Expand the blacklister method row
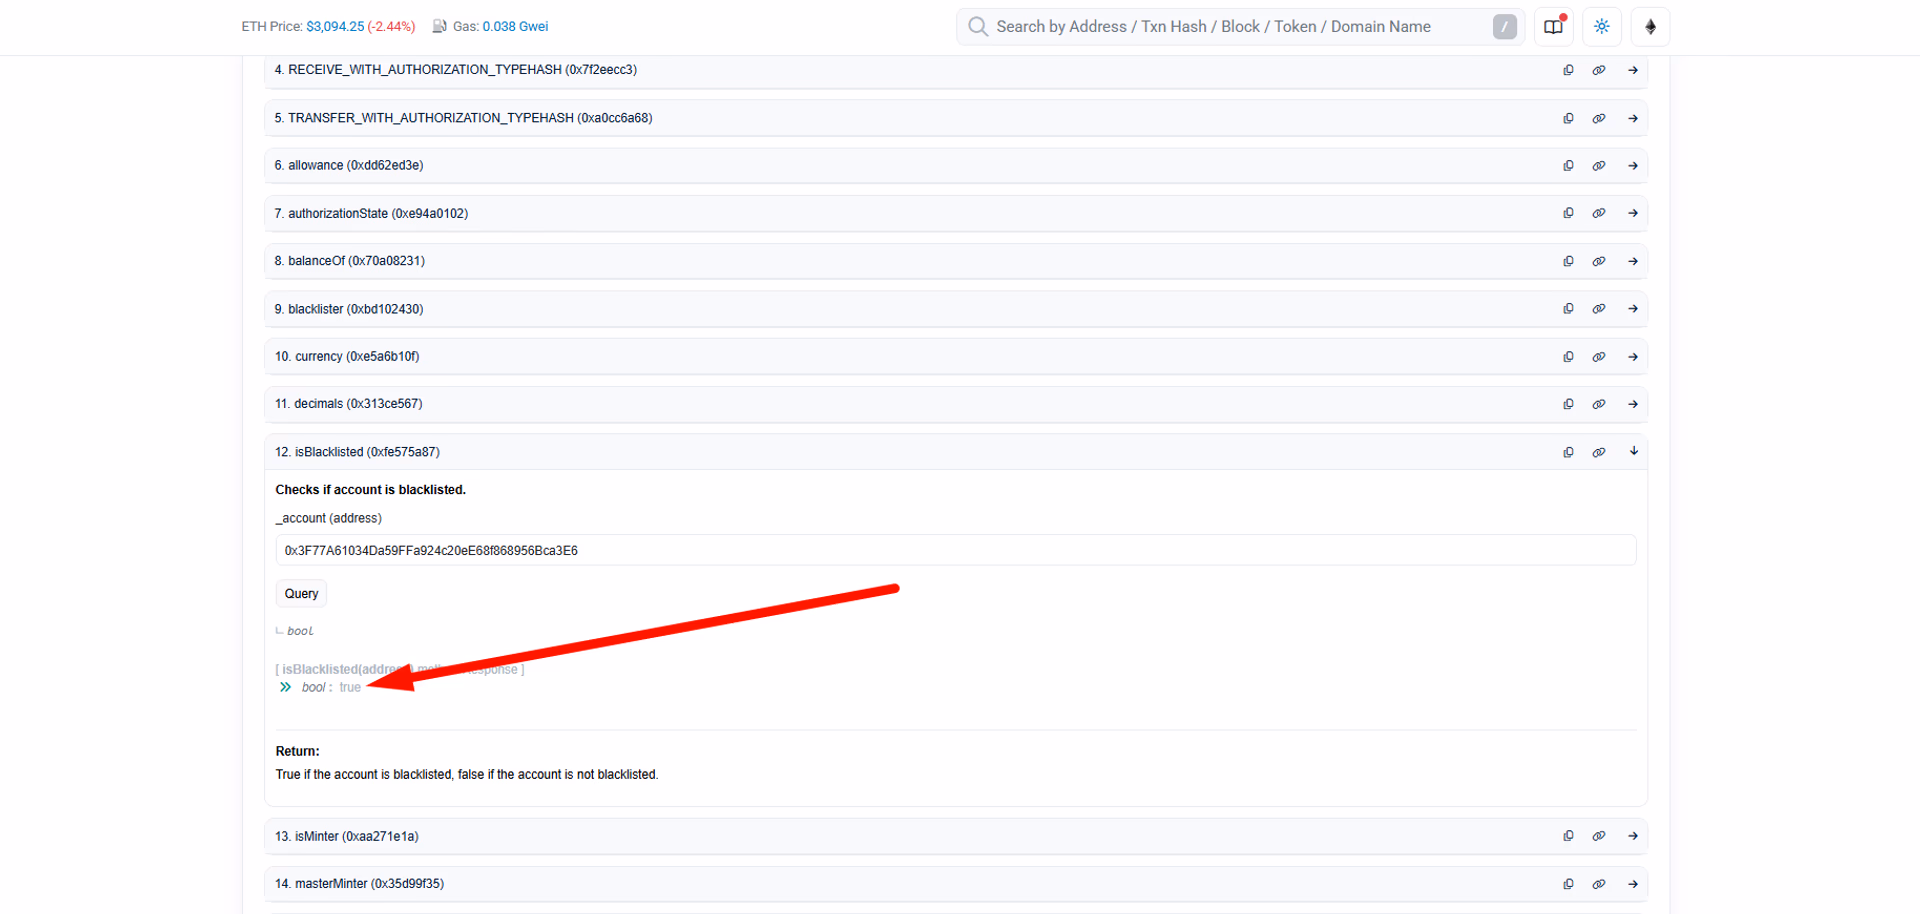Image resolution: width=1920 pixels, height=914 pixels. point(1633,309)
